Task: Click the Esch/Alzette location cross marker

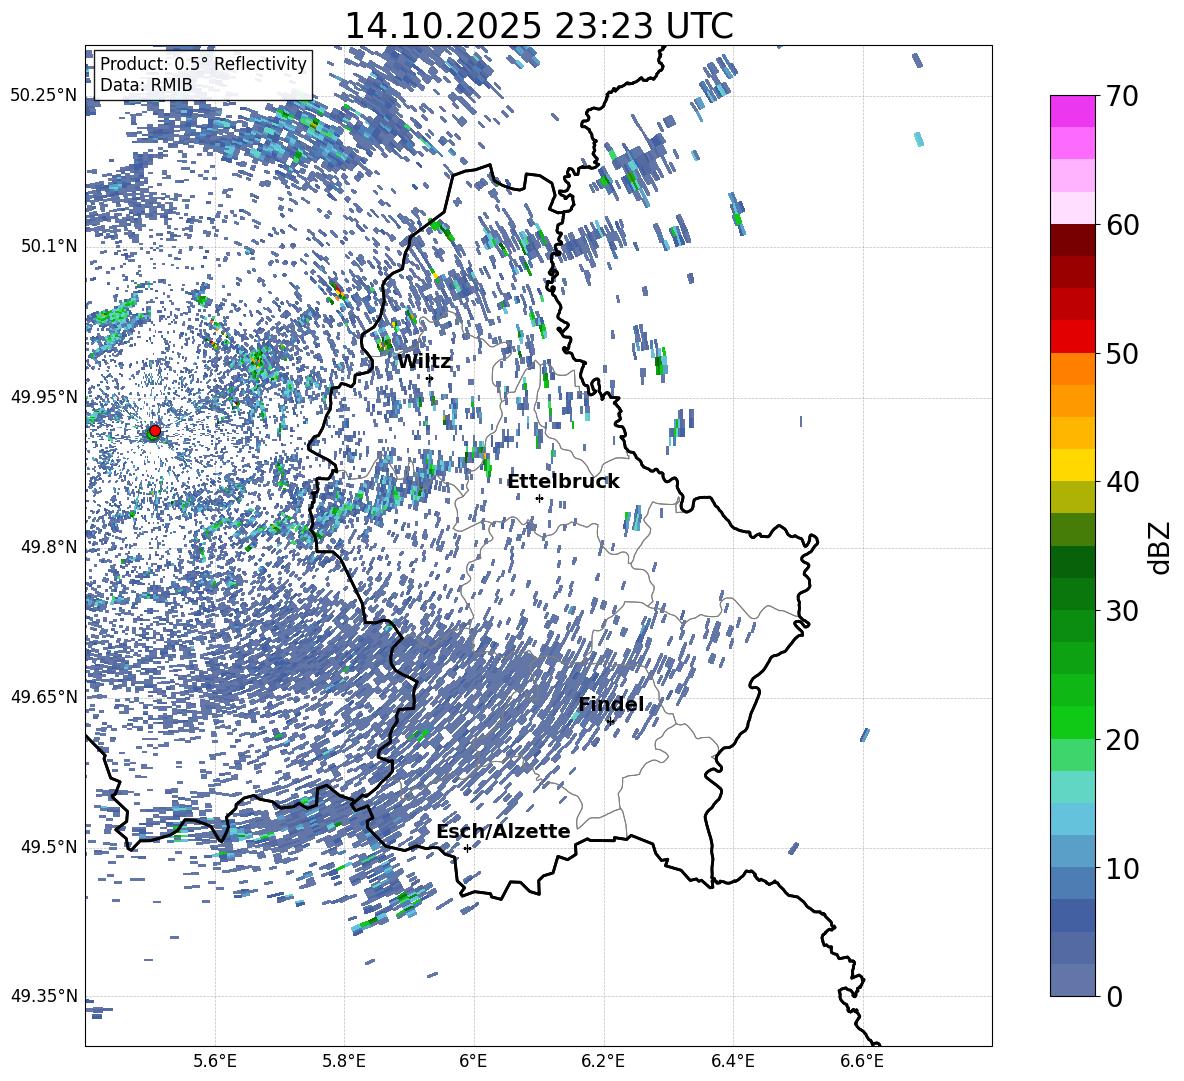Action: (x=467, y=848)
